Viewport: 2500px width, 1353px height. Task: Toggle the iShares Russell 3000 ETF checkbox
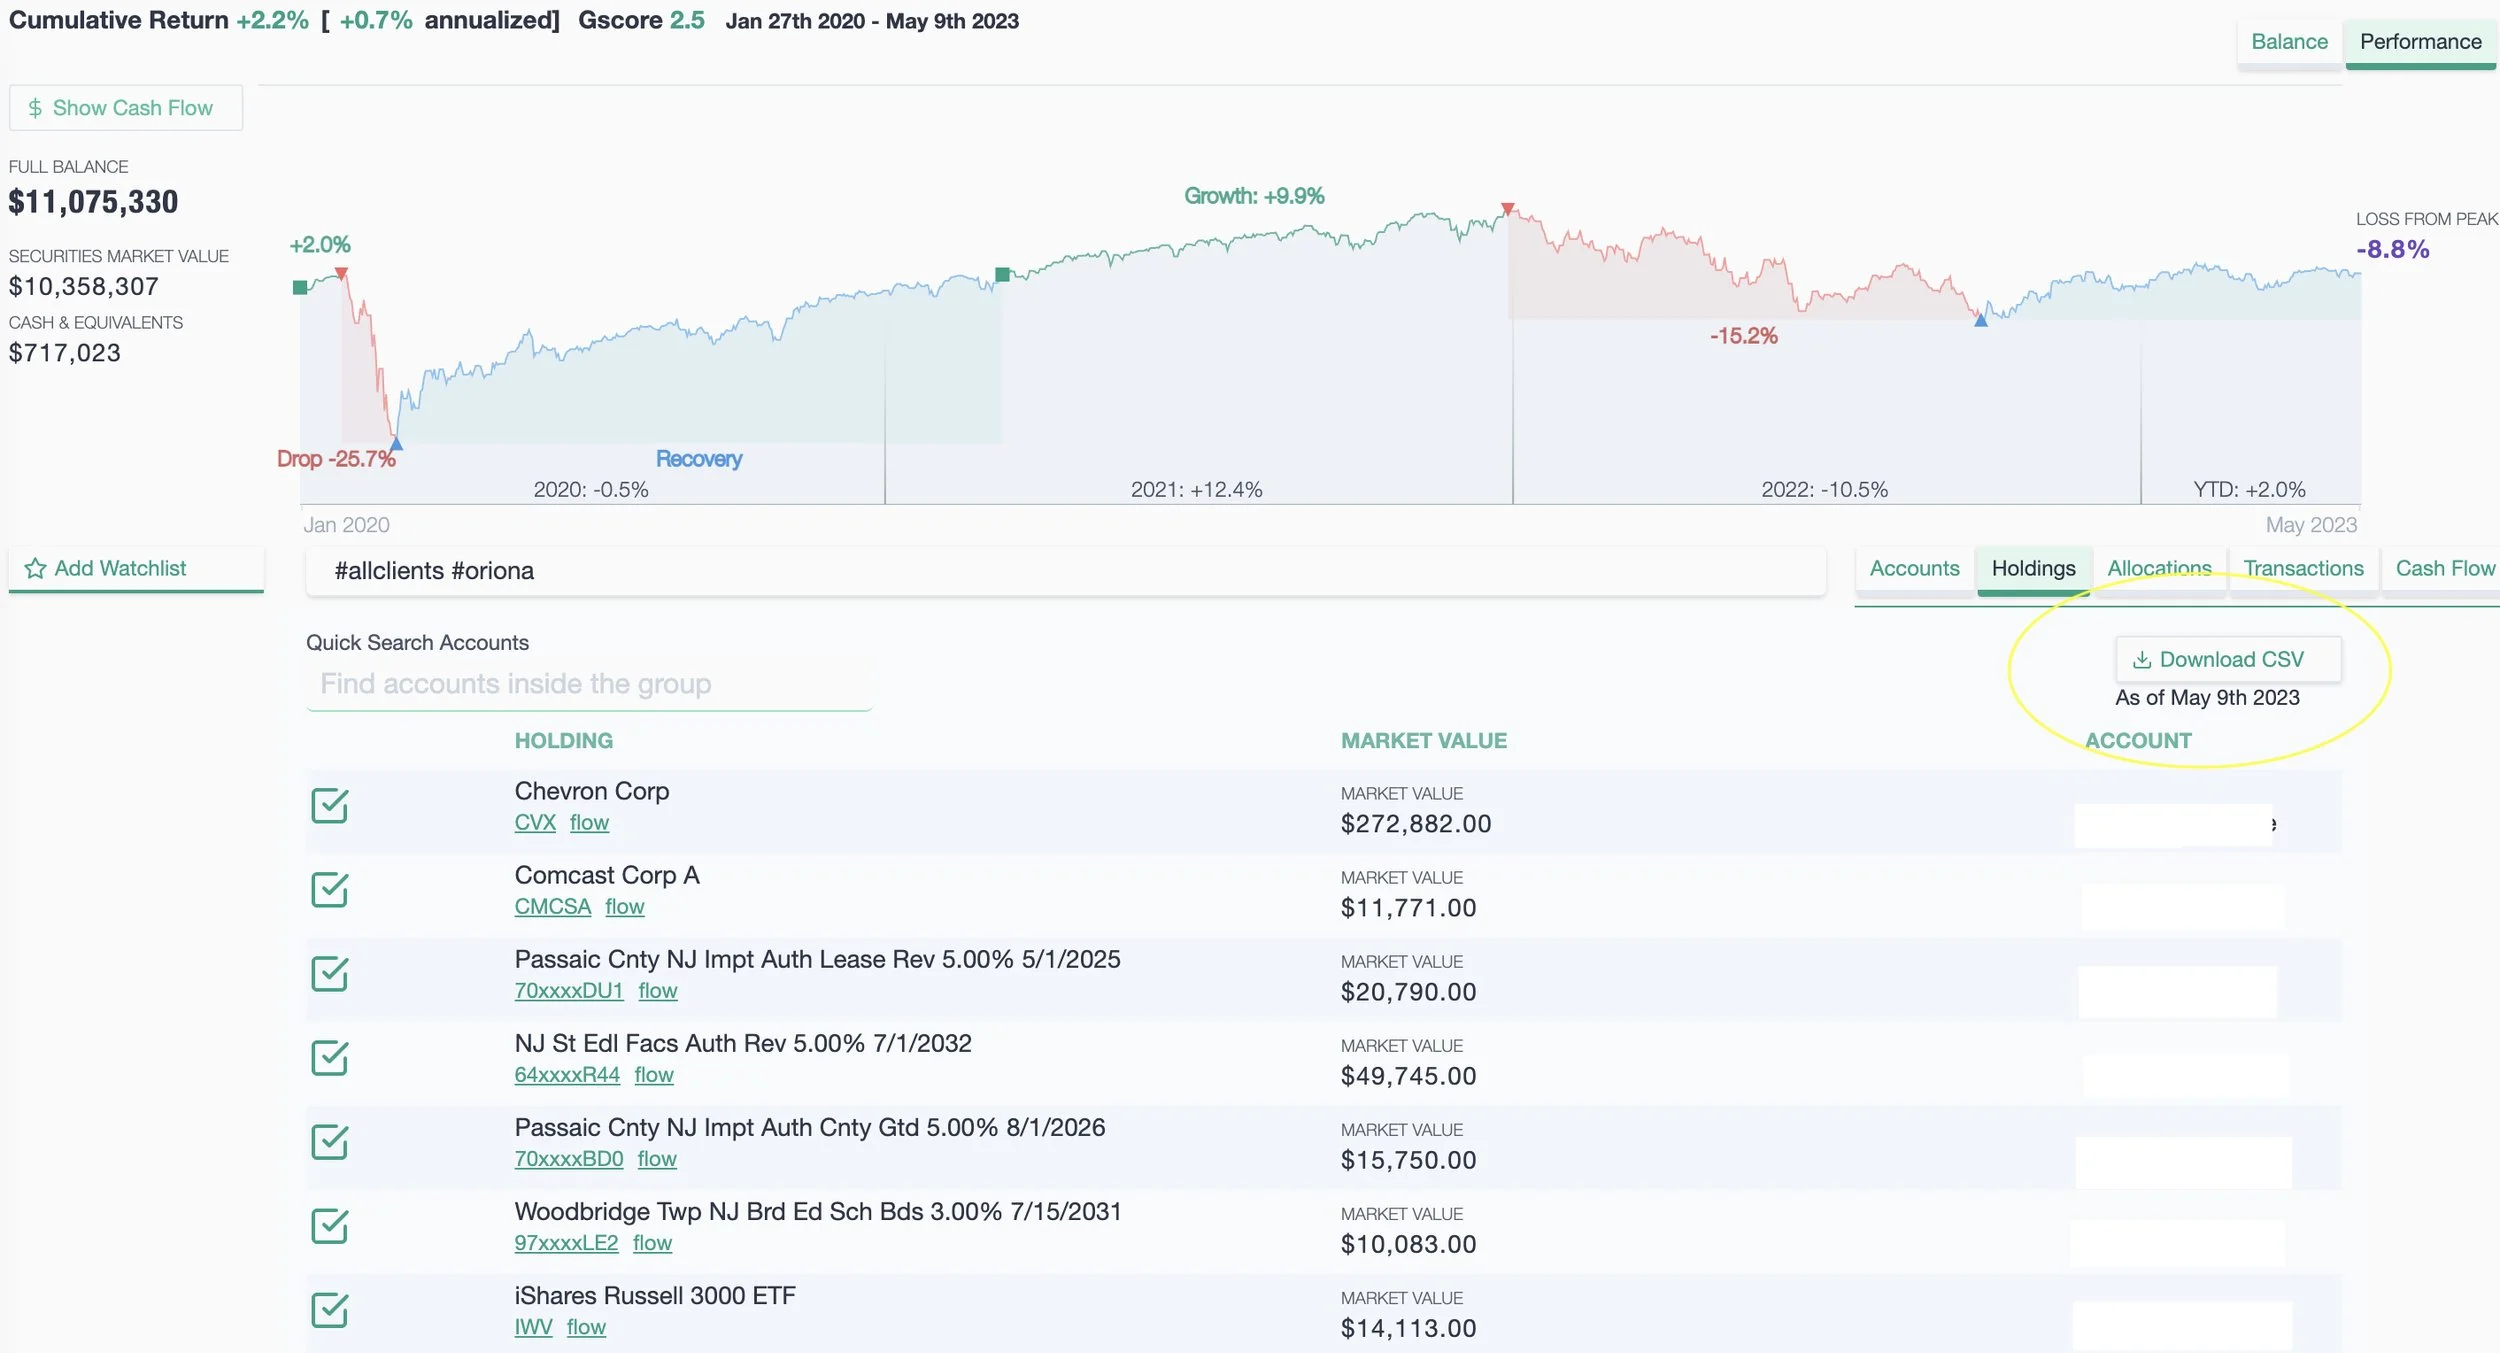(x=329, y=1309)
